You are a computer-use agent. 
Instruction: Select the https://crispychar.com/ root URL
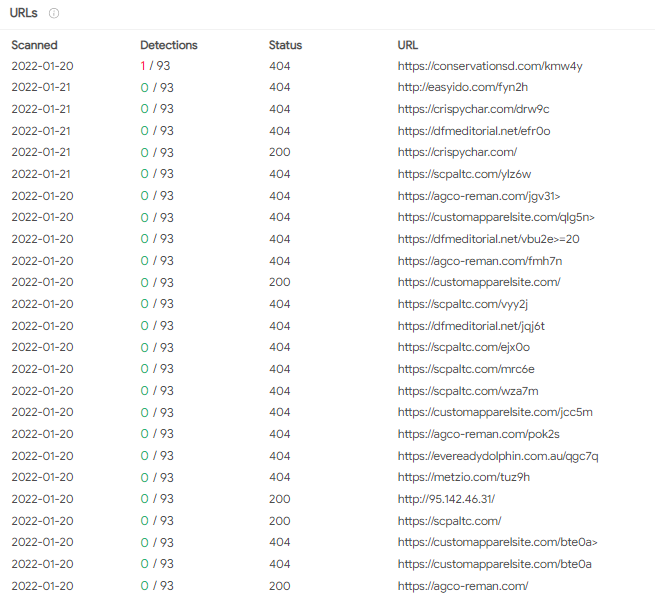[x=457, y=152]
